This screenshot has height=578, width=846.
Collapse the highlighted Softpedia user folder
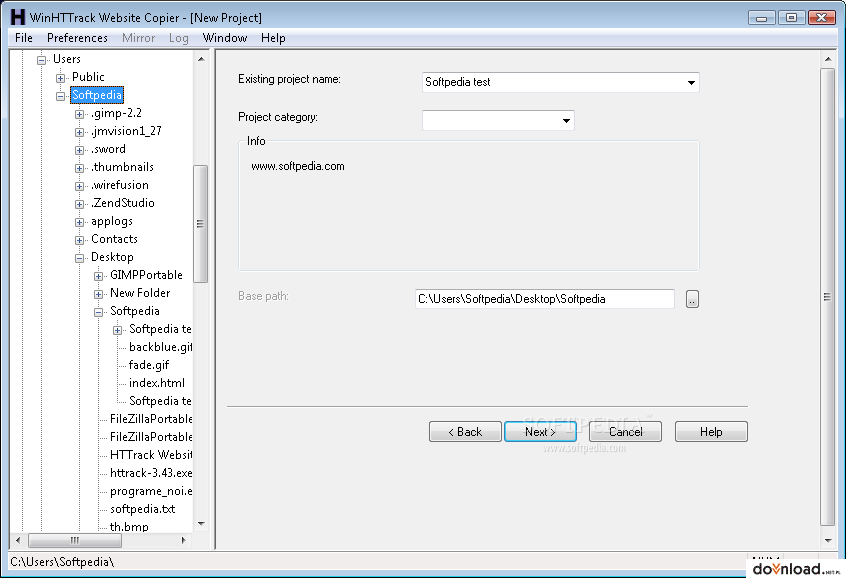(x=60, y=96)
